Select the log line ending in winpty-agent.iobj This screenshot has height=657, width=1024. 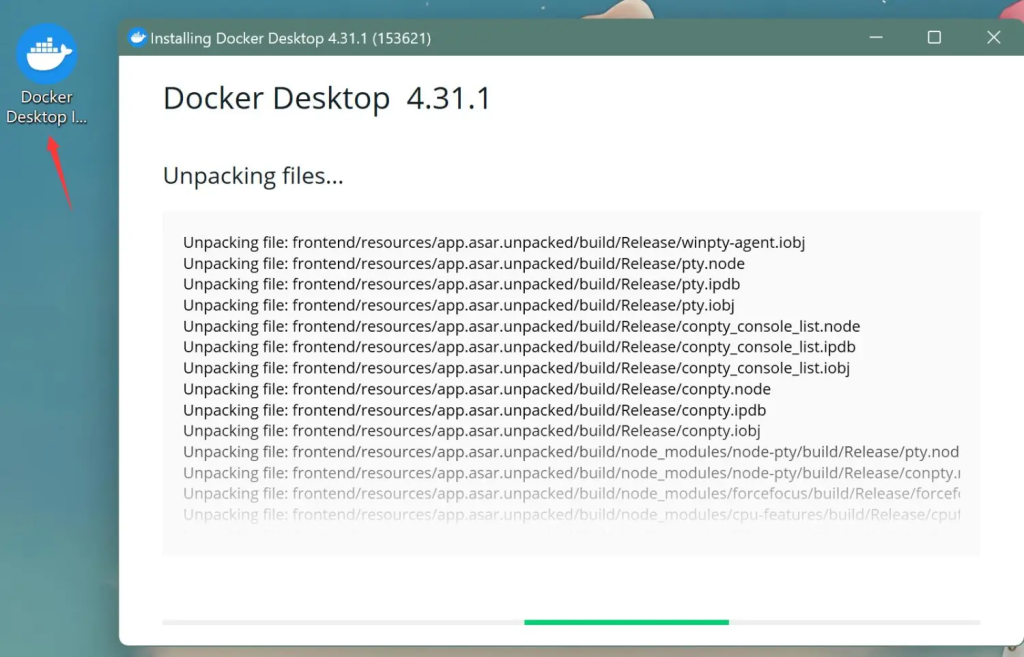(494, 243)
